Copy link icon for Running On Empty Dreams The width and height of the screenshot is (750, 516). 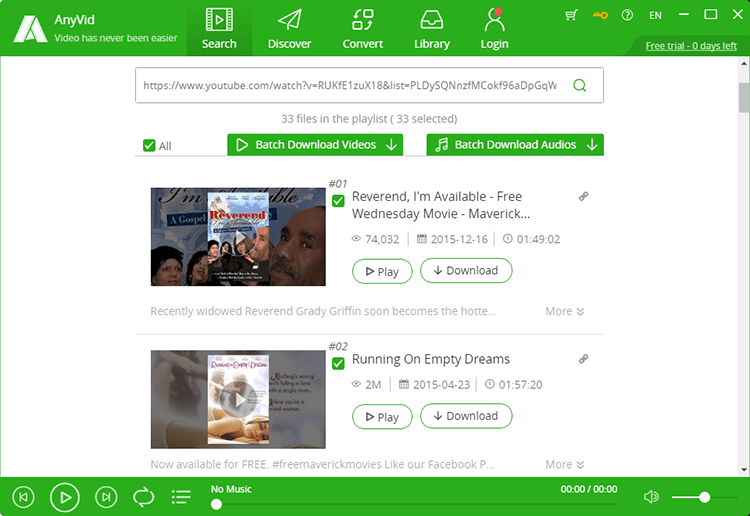coord(583,359)
